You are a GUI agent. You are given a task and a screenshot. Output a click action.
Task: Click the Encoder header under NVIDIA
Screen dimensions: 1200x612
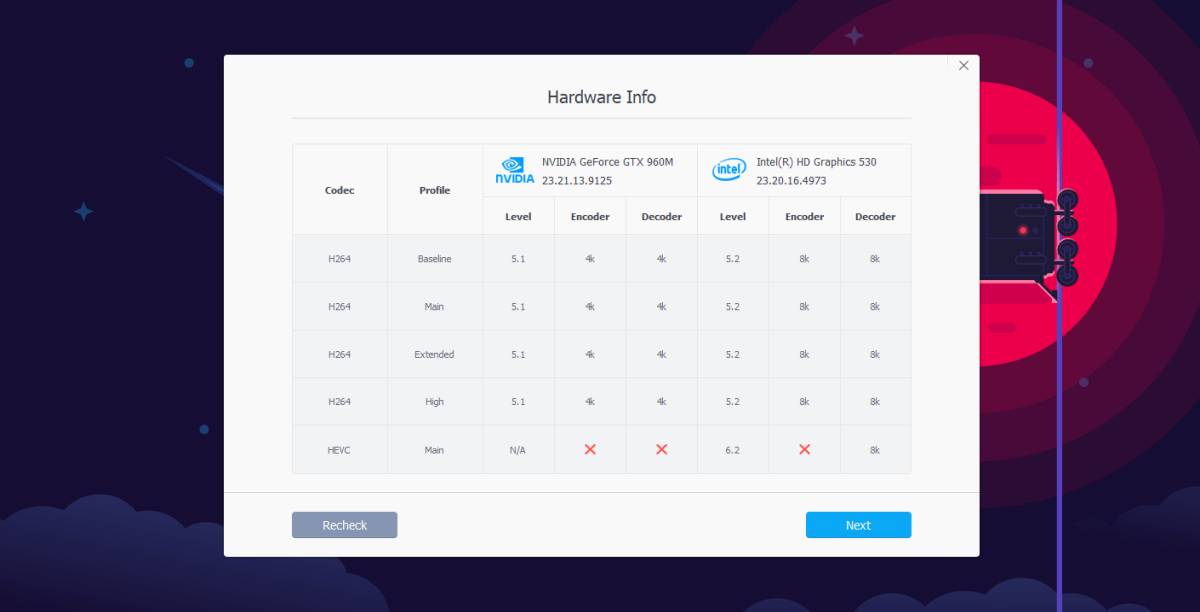(590, 216)
